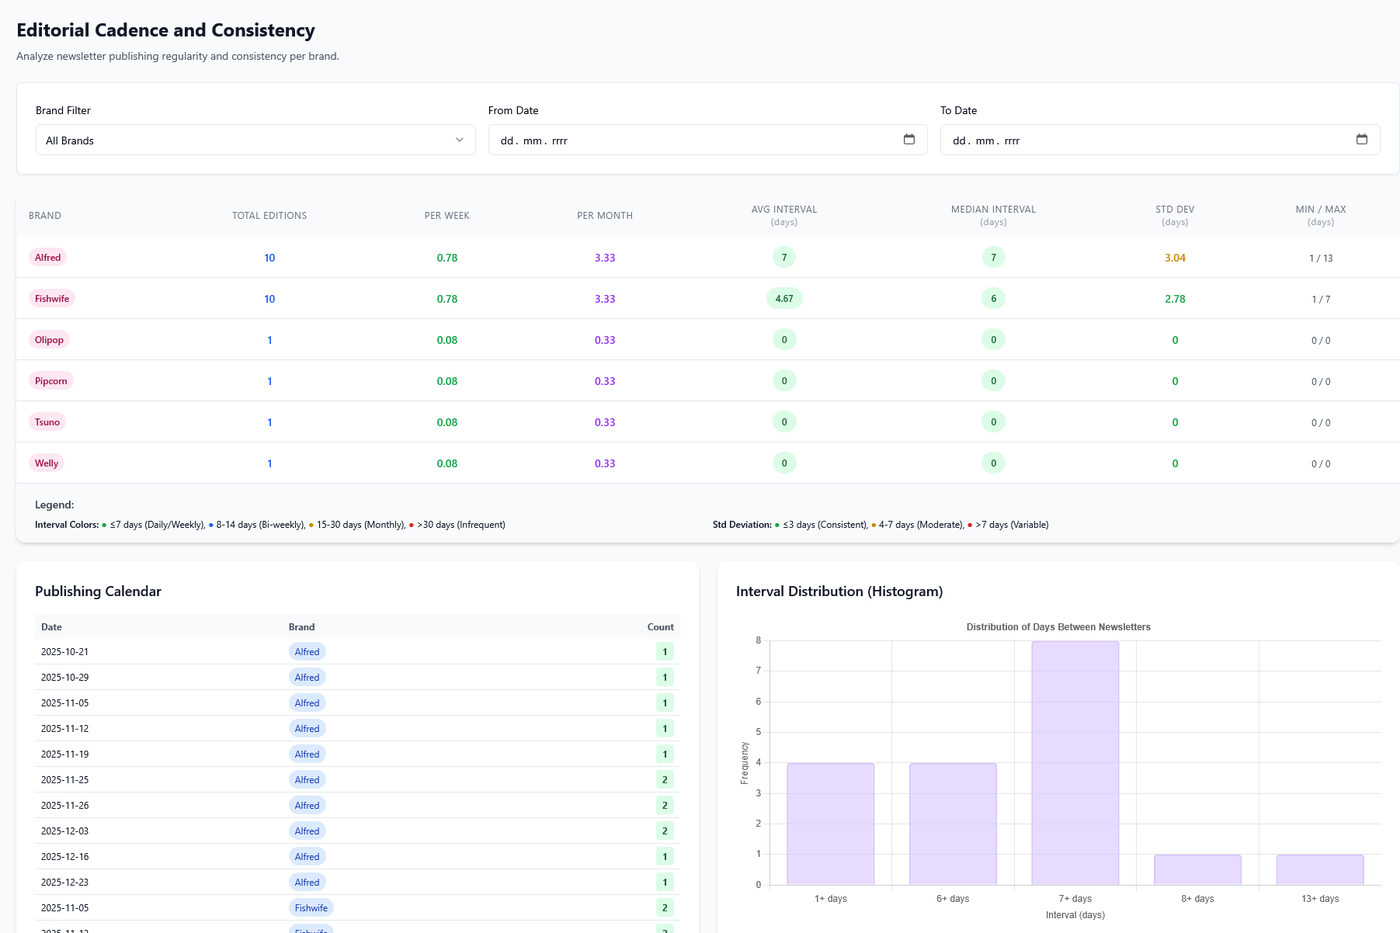
Task: Click the Median Interval column header
Action: (x=993, y=215)
